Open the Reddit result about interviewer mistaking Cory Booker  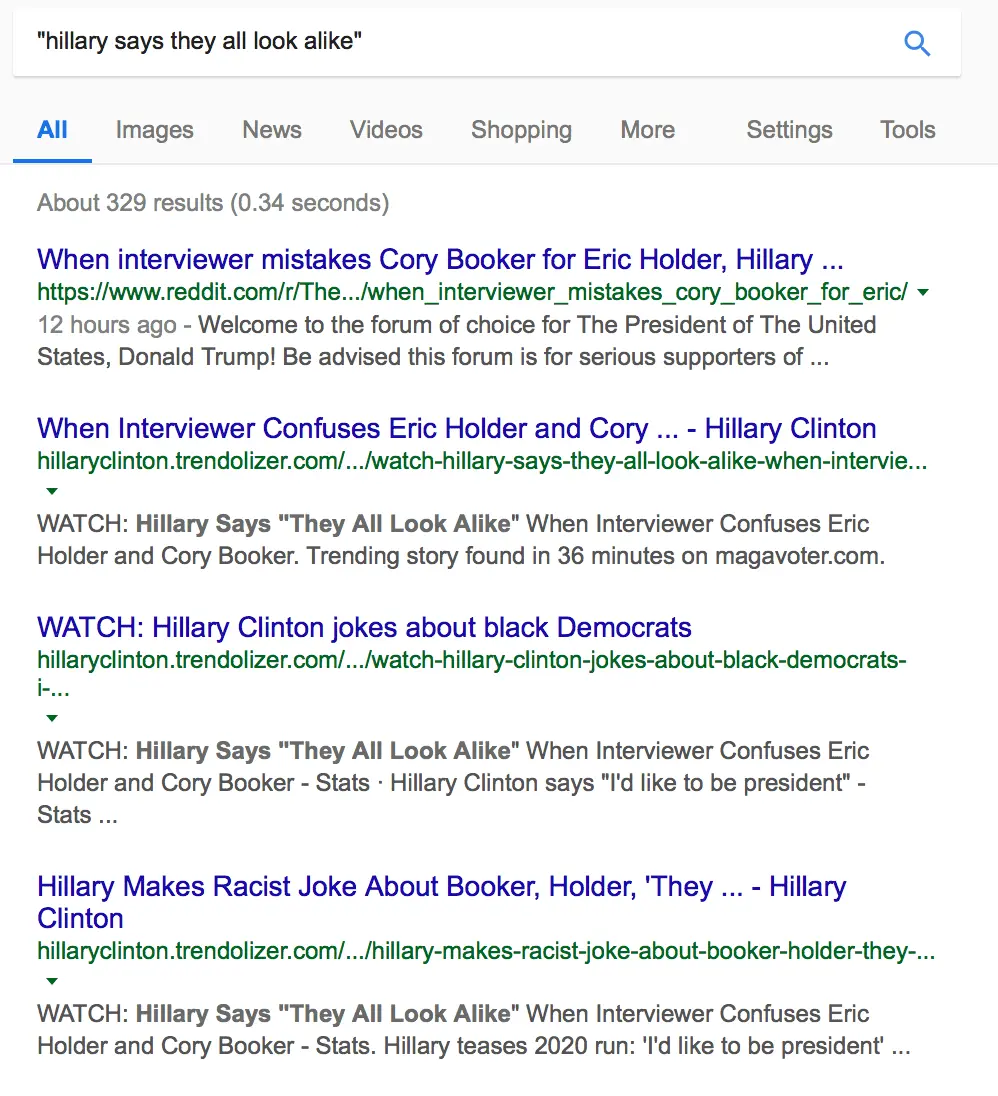[x=440, y=260]
